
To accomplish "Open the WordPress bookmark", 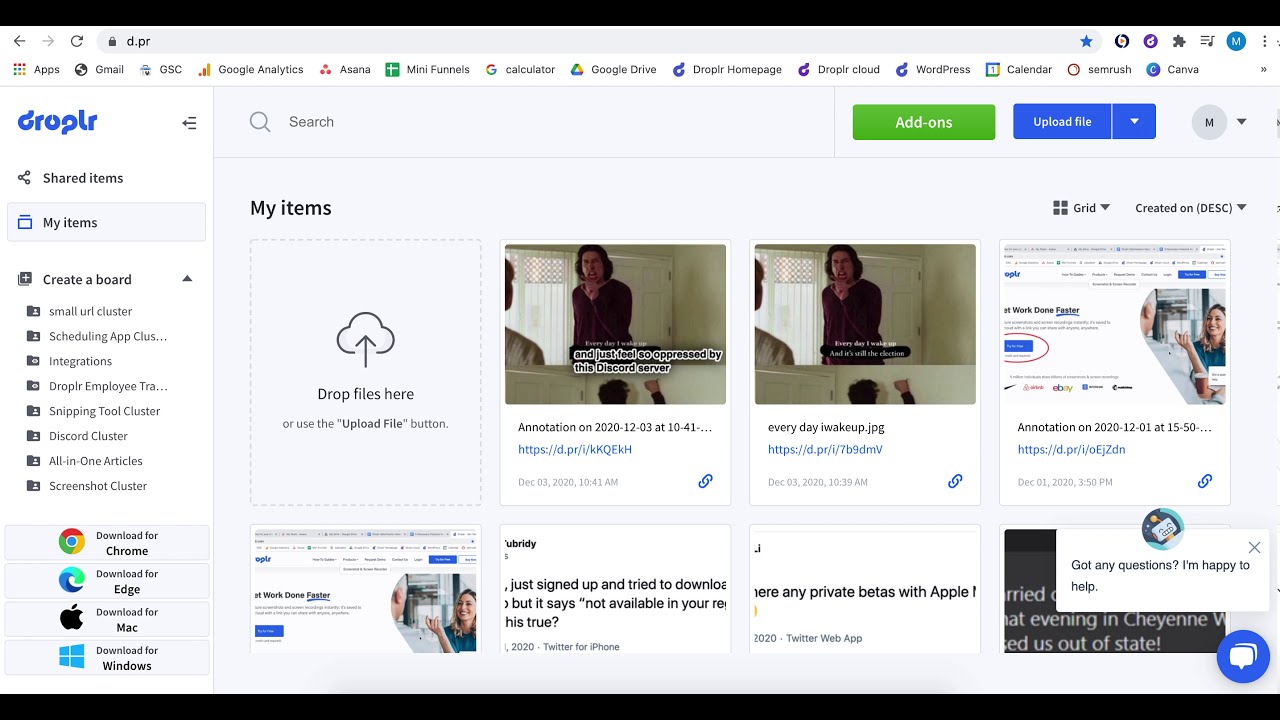I will [932, 70].
